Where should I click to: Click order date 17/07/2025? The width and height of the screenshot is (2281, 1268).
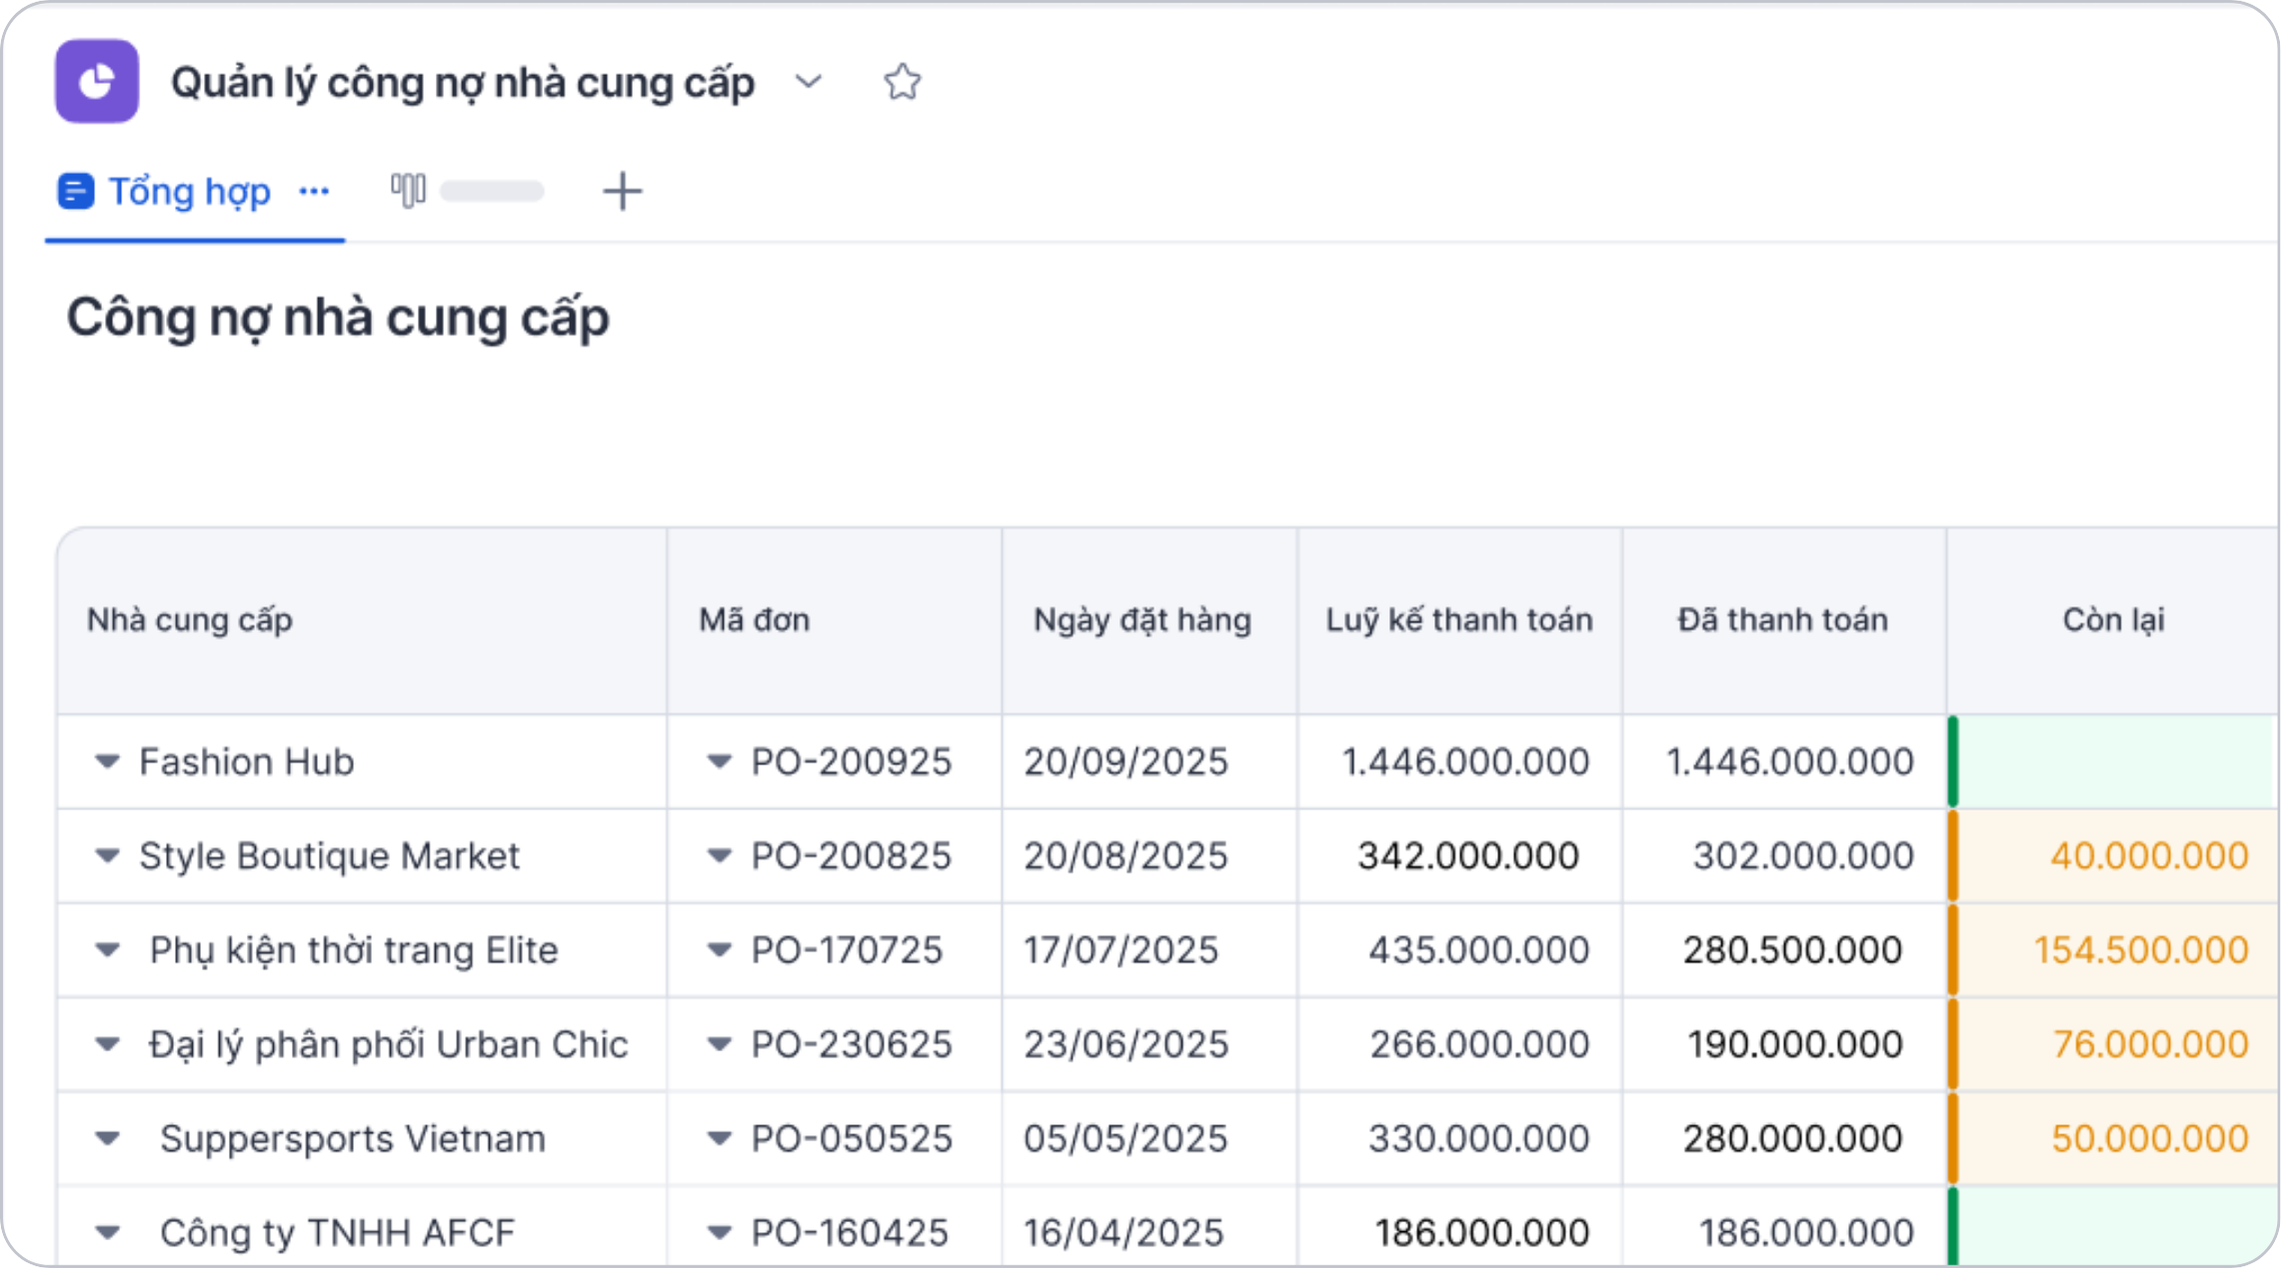click(1121, 950)
